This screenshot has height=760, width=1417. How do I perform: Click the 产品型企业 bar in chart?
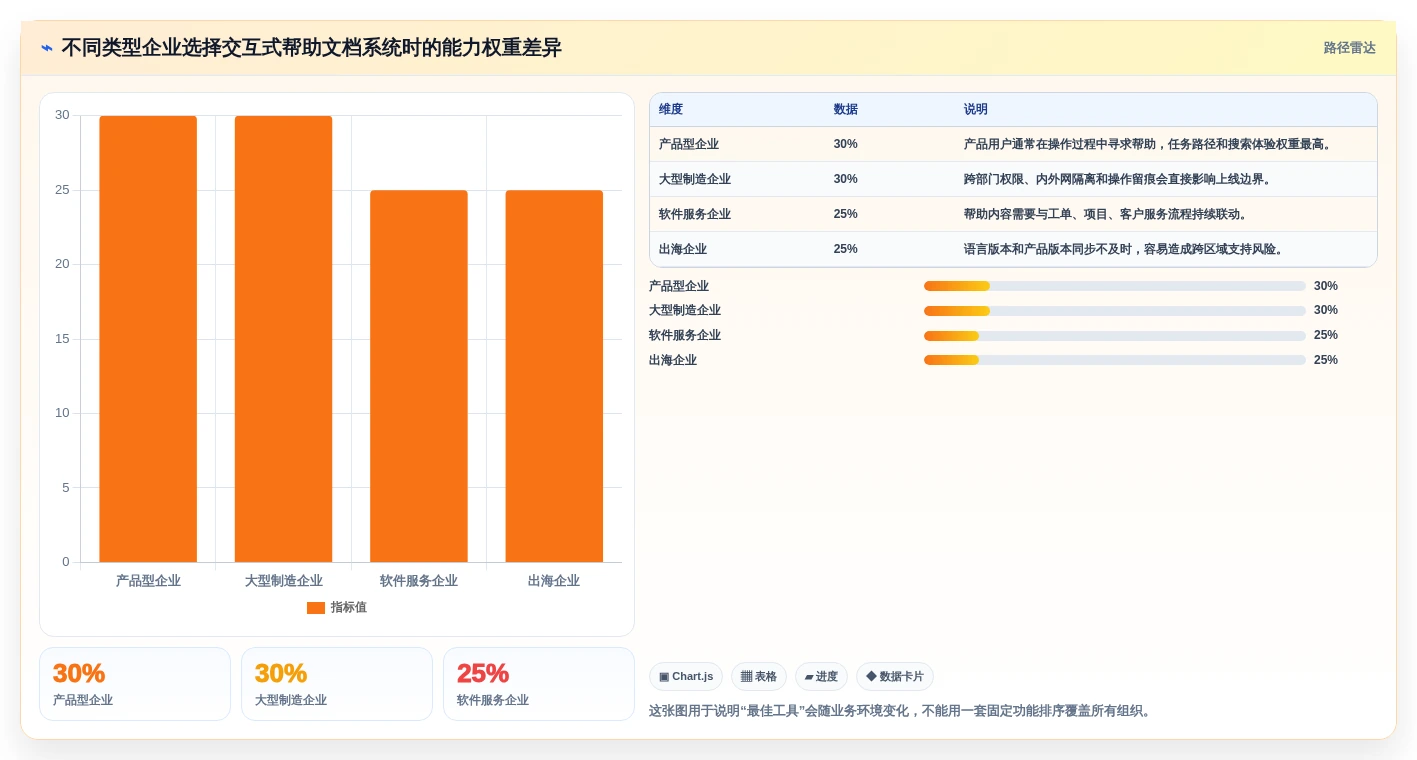tap(148, 339)
